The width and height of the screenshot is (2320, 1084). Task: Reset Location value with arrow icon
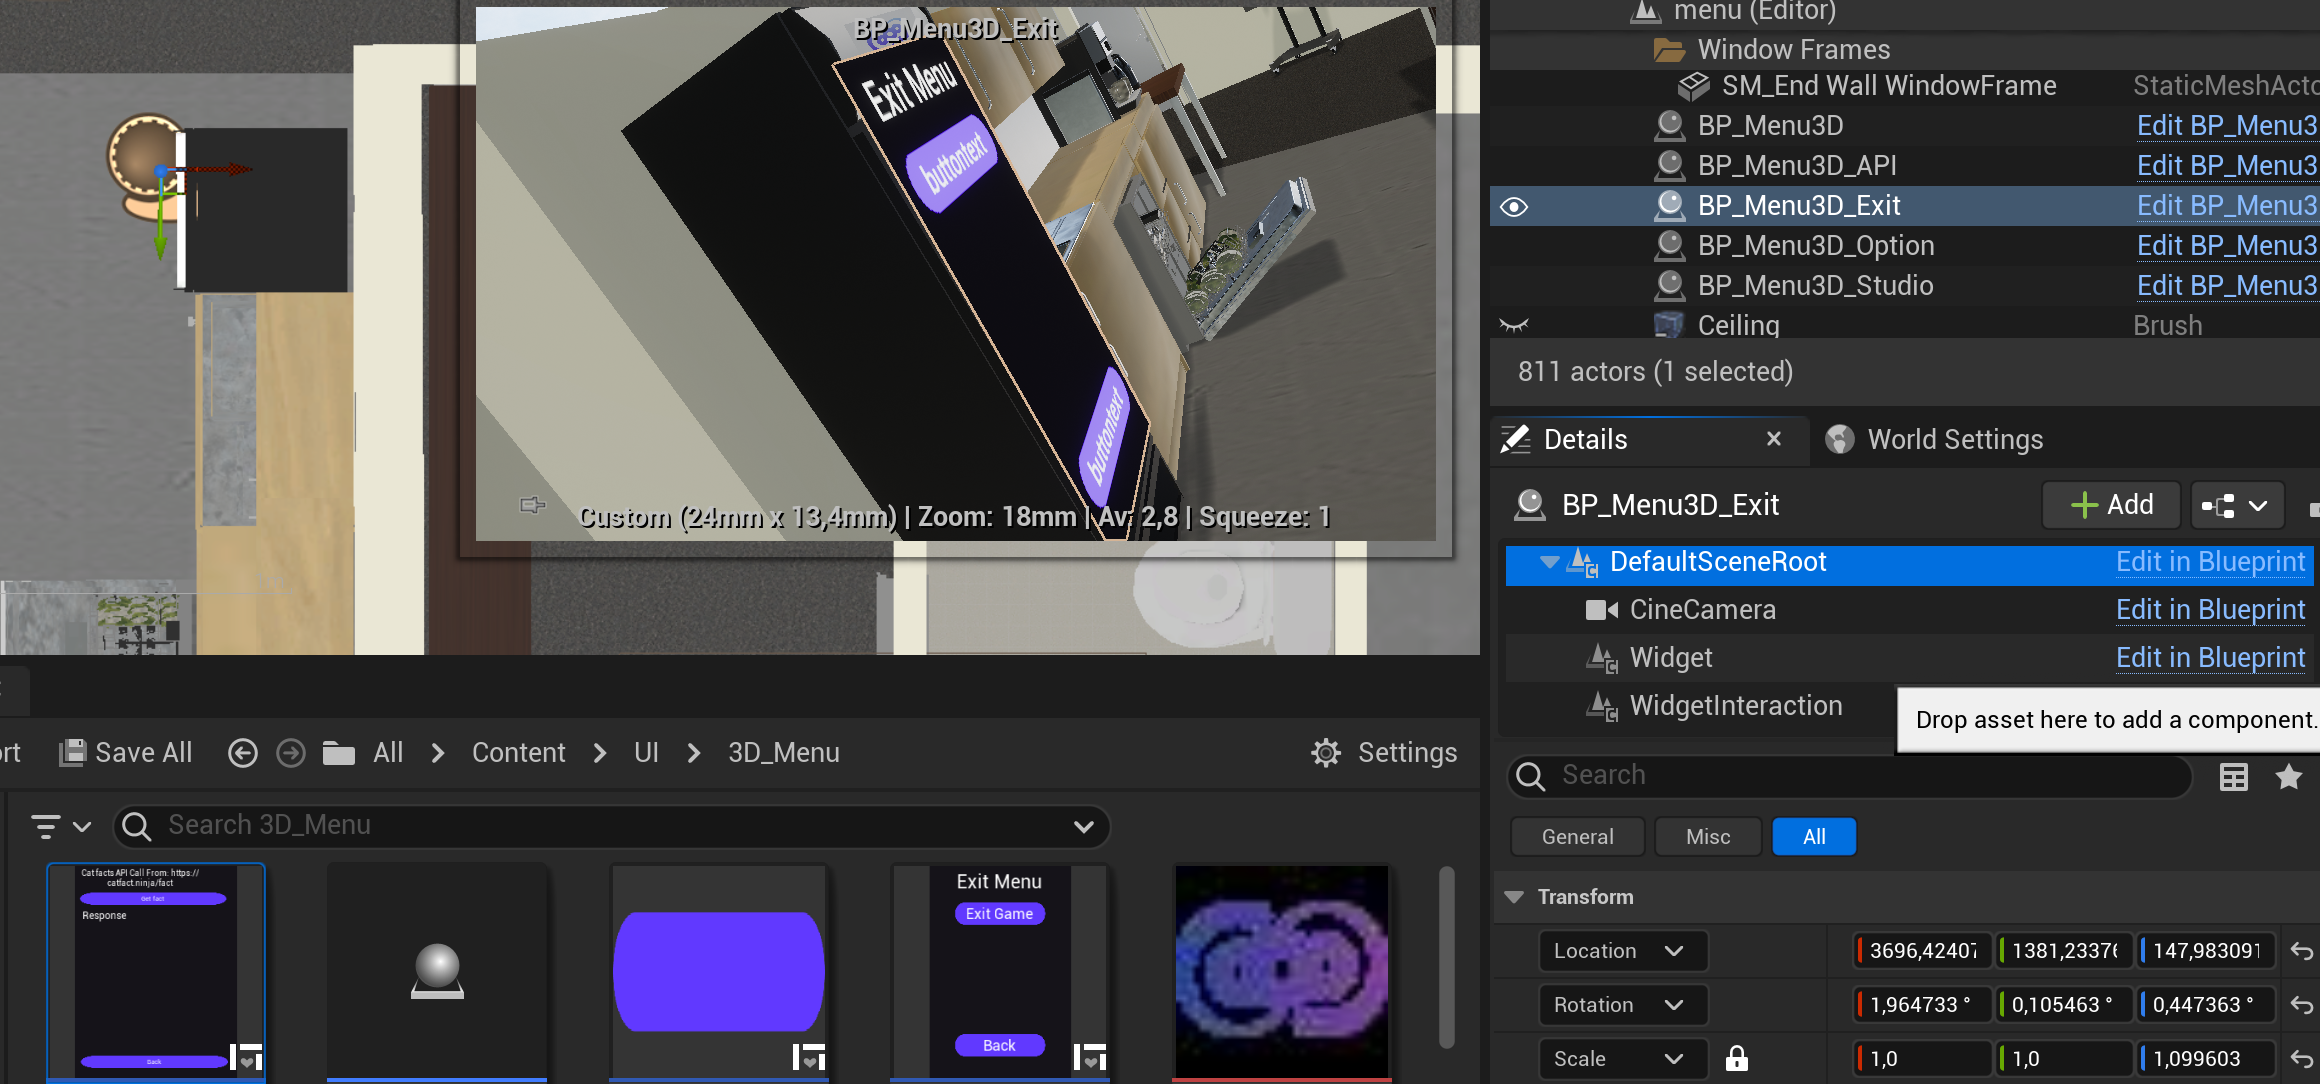point(2302,951)
